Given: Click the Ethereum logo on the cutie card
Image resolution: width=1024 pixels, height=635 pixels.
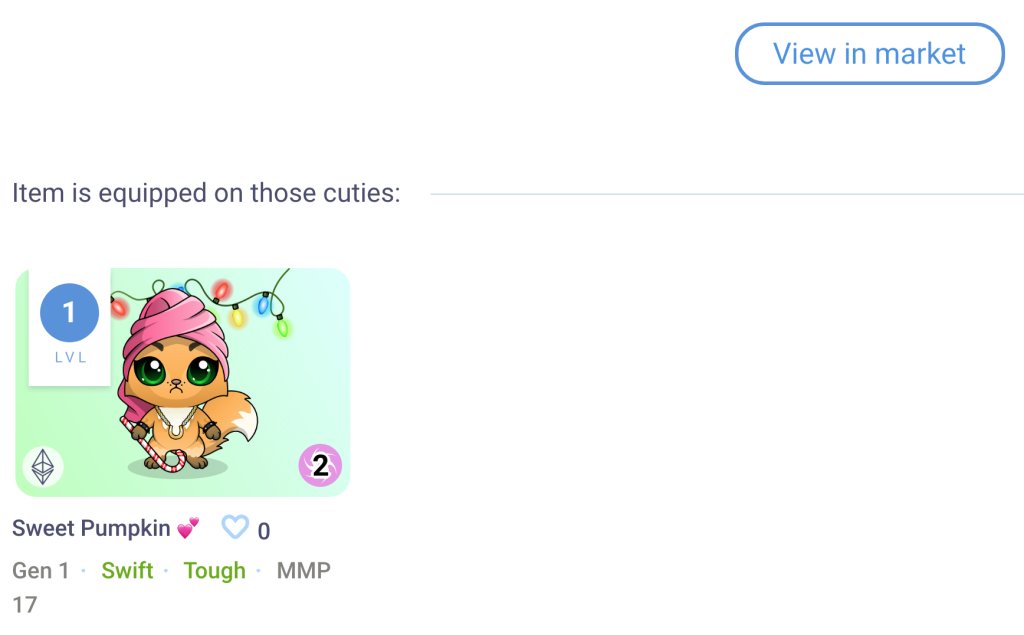Looking at the screenshot, I should [x=43, y=467].
